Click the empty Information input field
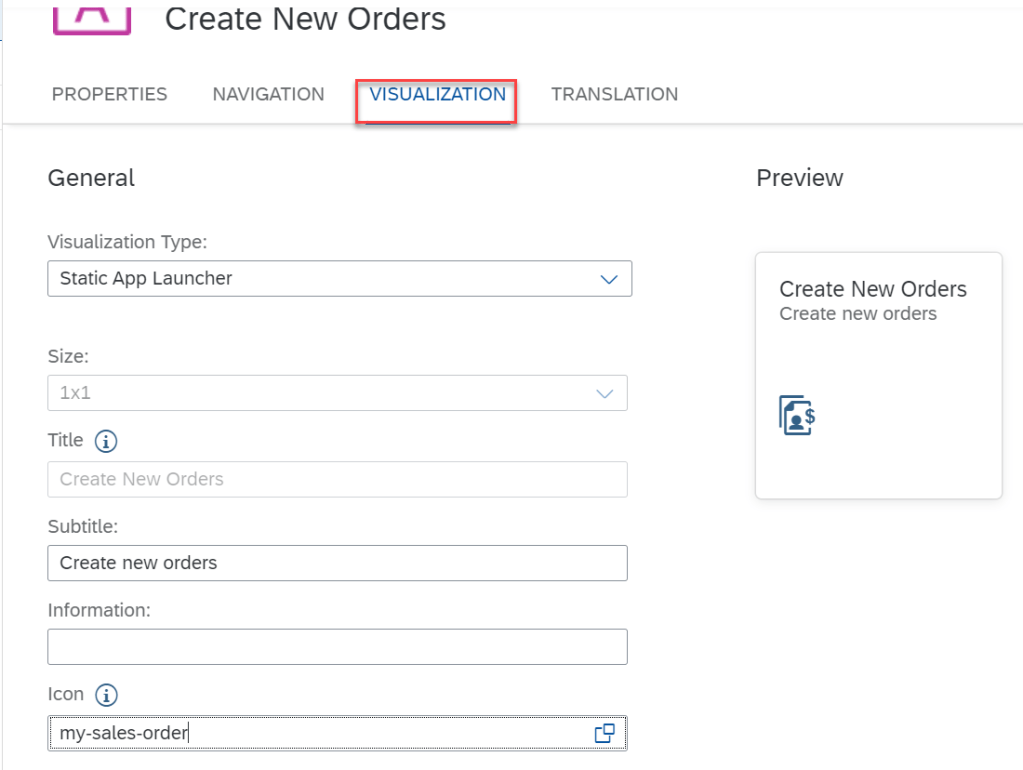 coord(336,647)
